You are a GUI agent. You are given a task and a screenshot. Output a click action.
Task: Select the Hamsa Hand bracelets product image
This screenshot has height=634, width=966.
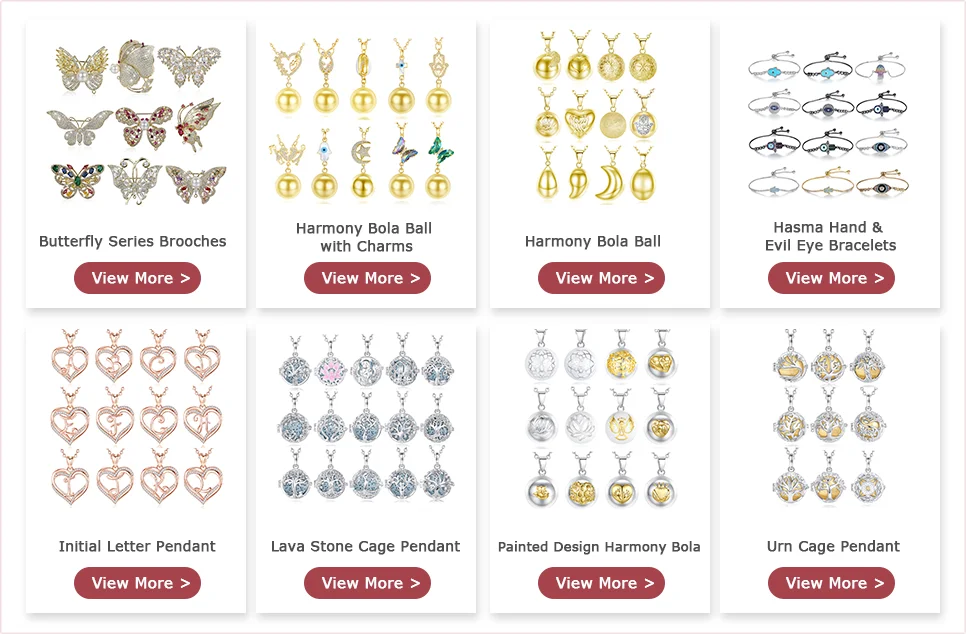coord(829,125)
